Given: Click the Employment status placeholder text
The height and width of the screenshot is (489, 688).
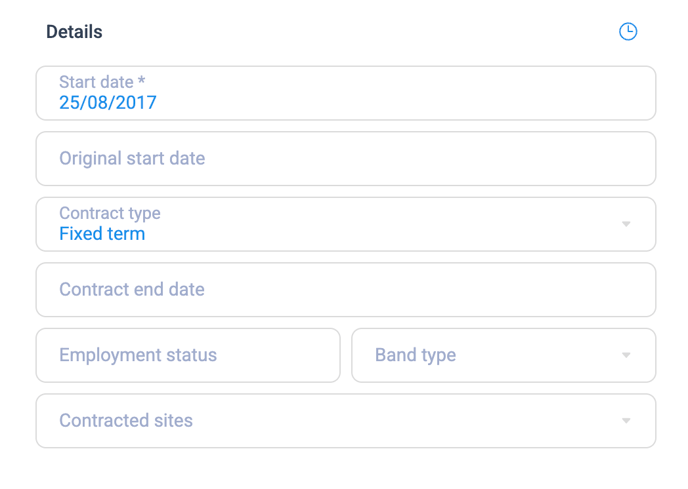Looking at the screenshot, I should coord(138,355).
